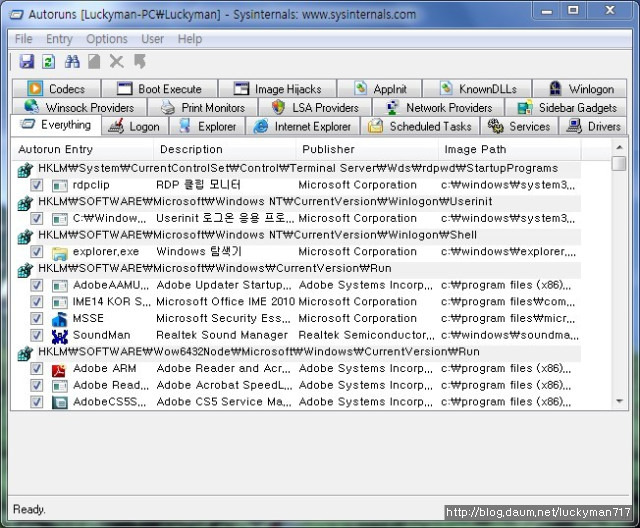Viewport: 640px width, 528px height.
Task: Disable the IME14 KOR checkbox
Action: coord(36,302)
